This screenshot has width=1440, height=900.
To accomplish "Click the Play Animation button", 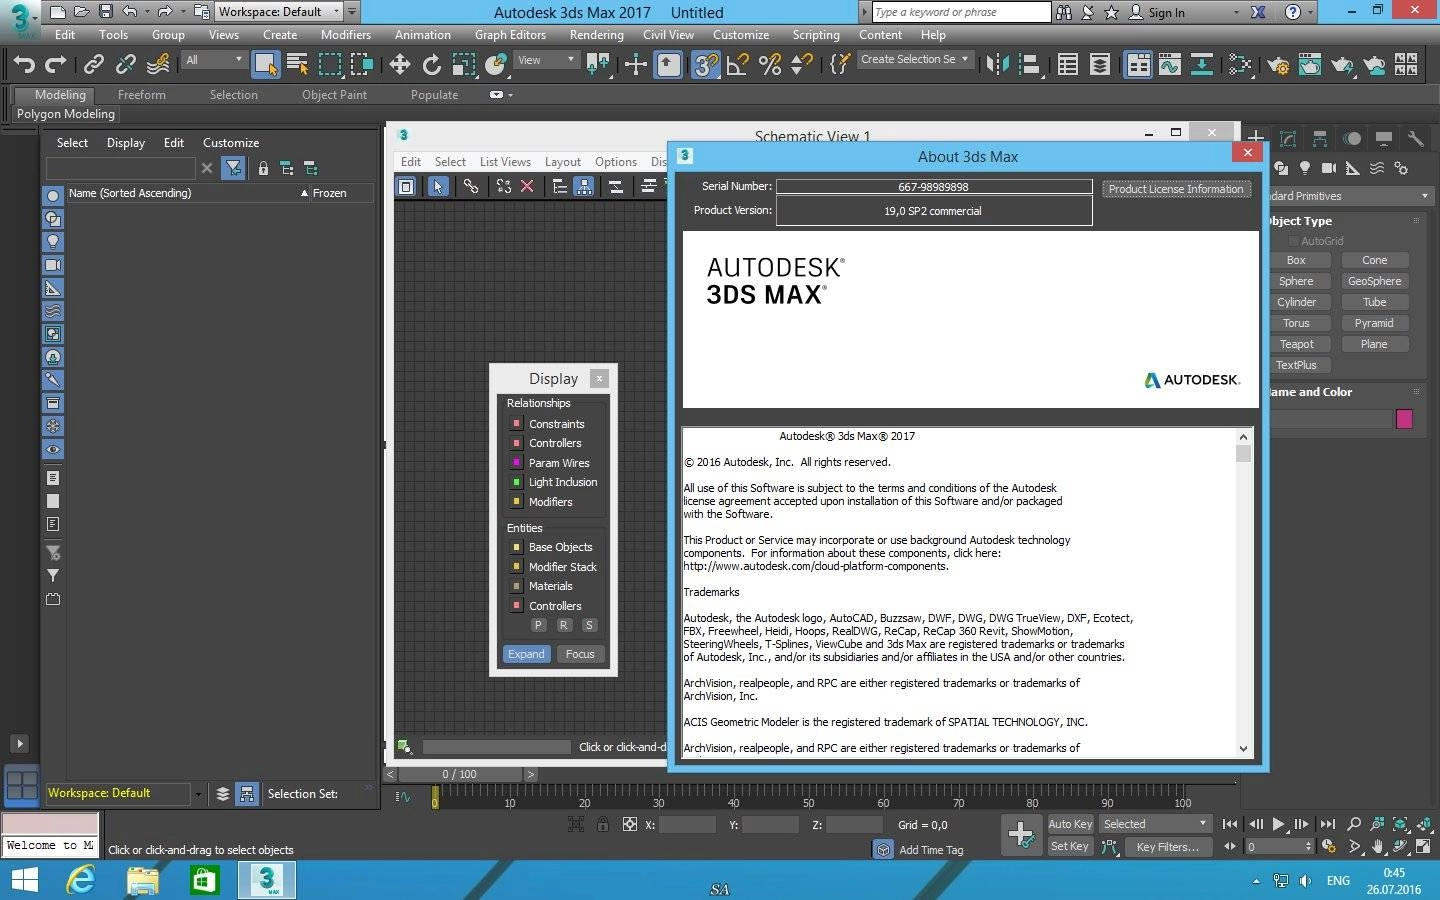I will [x=1278, y=824].
